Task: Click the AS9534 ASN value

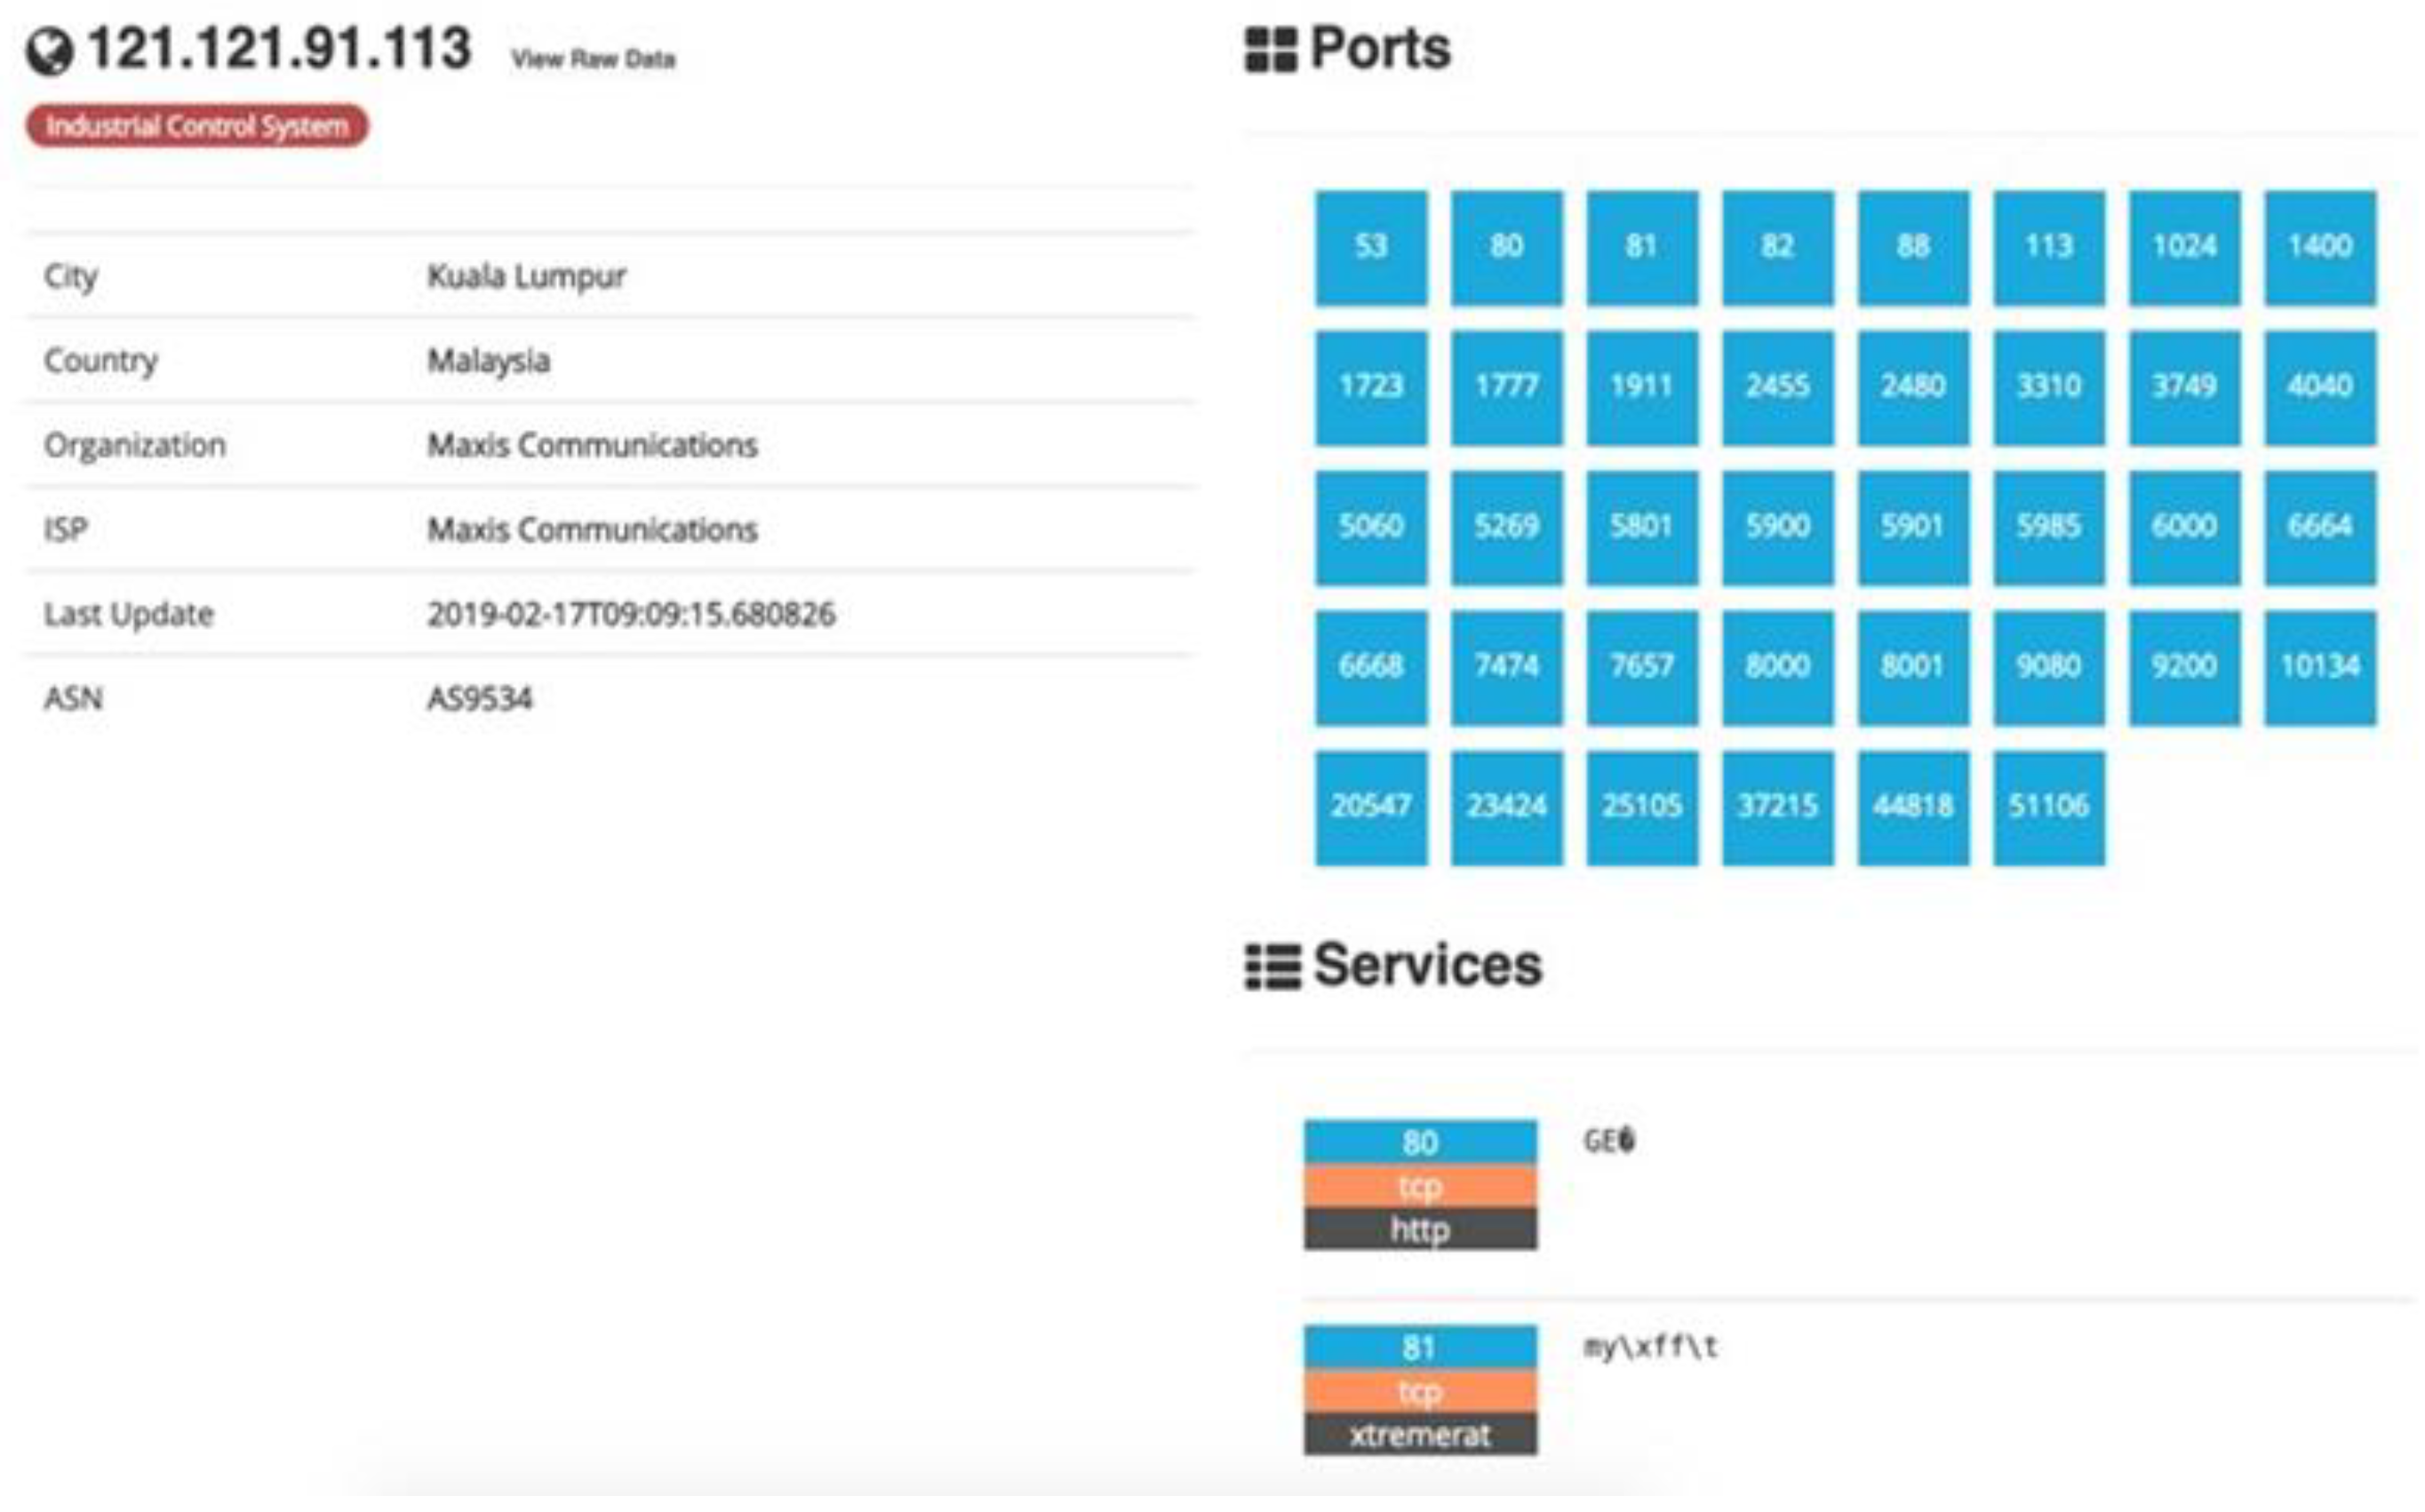Action: [480, 698]
